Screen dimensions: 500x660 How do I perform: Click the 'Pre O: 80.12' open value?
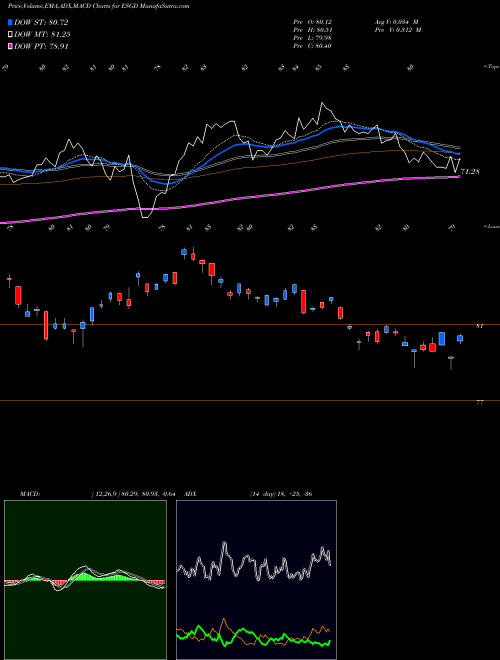click(313, 22)
